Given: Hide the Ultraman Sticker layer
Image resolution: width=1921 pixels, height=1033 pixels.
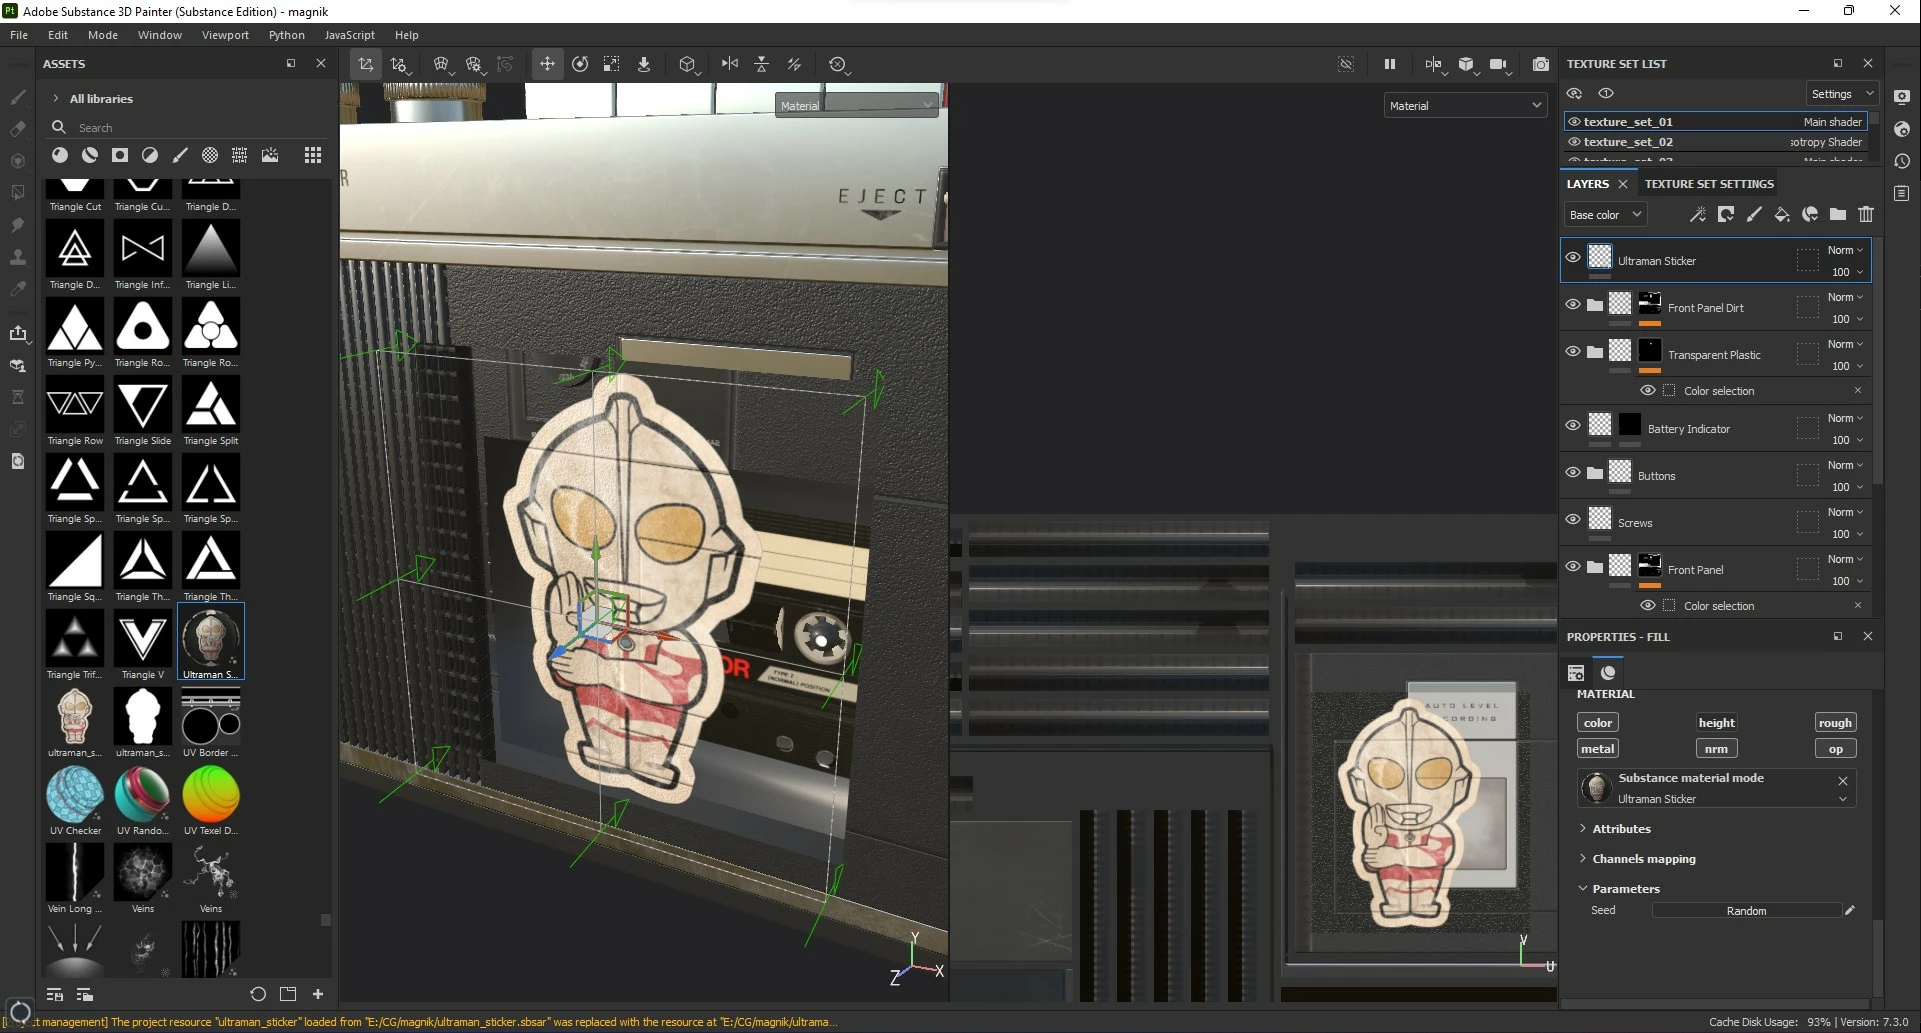Looking at the screenshot, I should pyautogui.click(x=1573, y=258).
